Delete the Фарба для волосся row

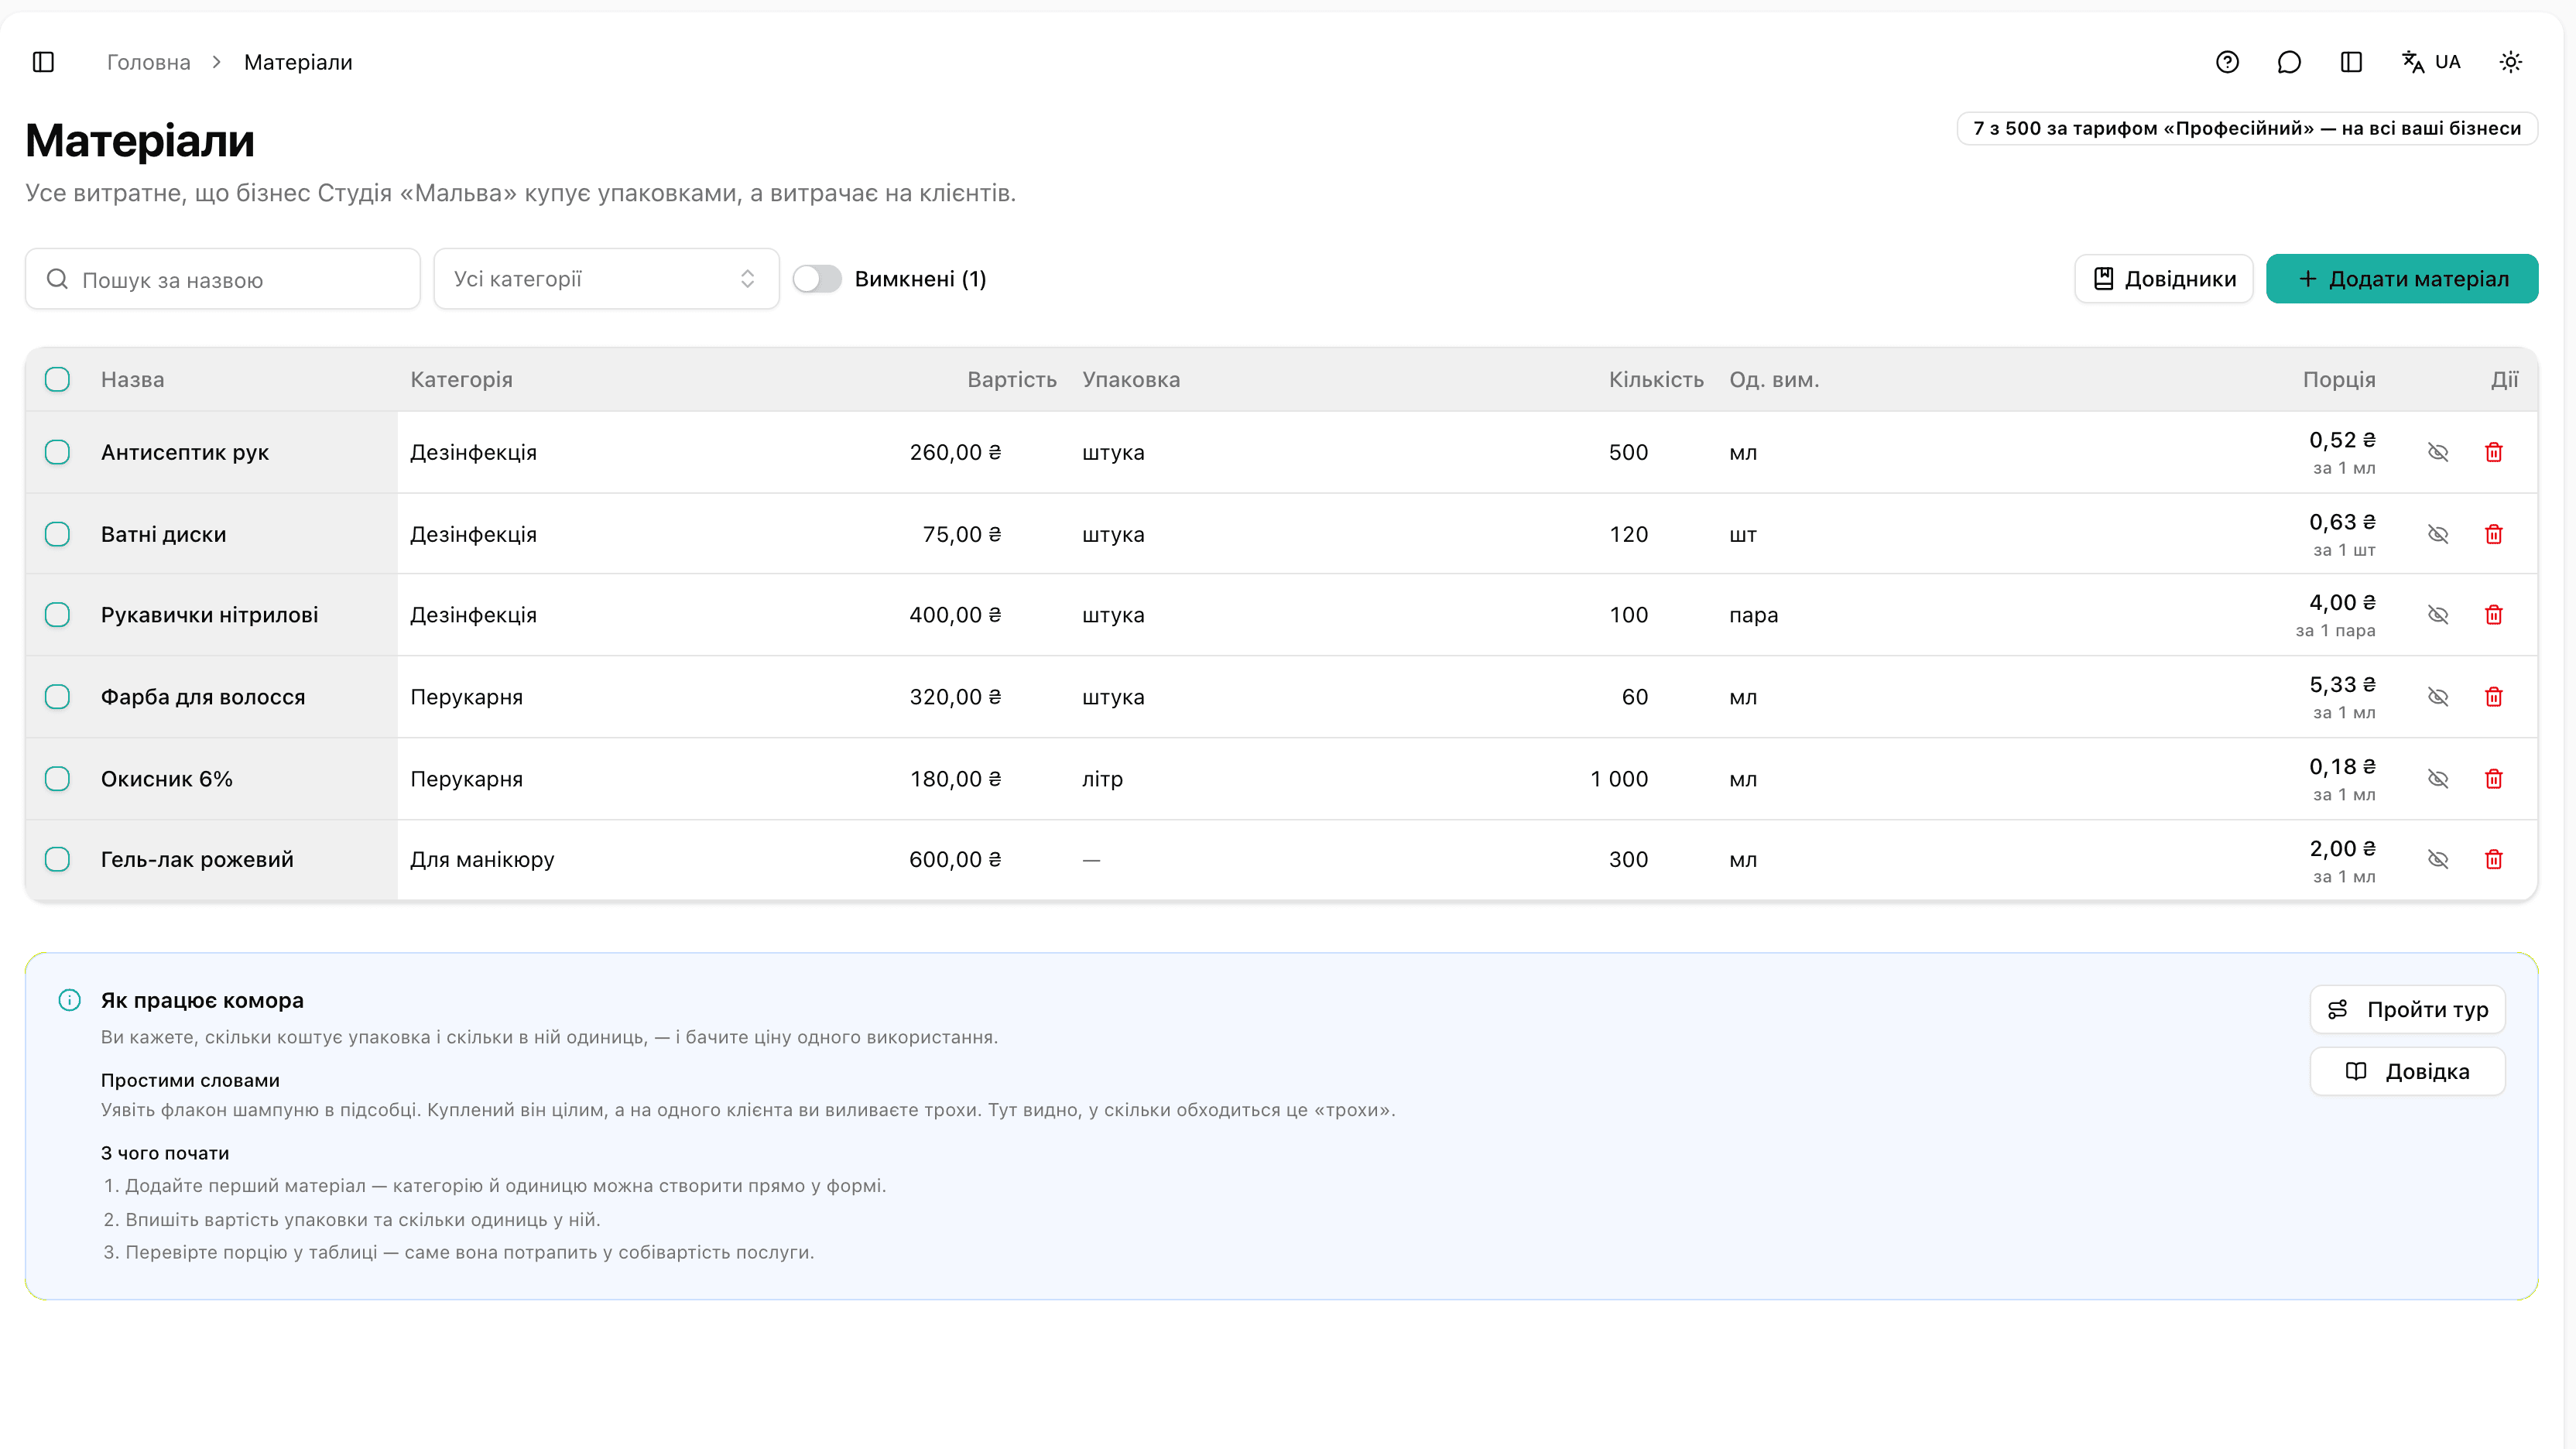[x=2494, y=697]
